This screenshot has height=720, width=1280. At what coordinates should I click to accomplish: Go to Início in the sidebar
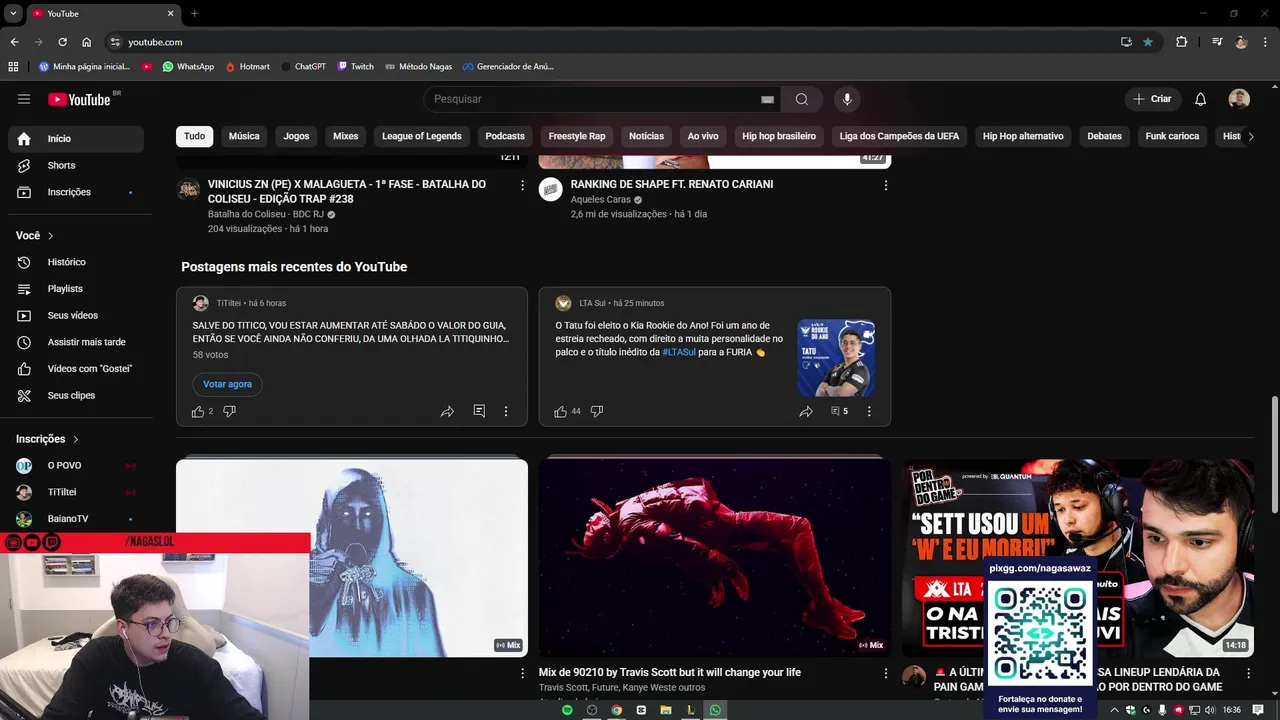76,139
